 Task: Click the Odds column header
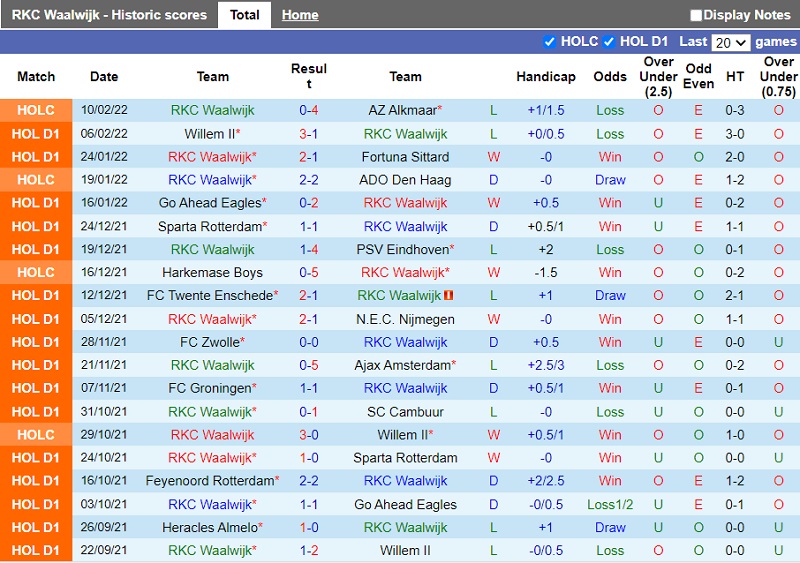click(x=610, y=77)
